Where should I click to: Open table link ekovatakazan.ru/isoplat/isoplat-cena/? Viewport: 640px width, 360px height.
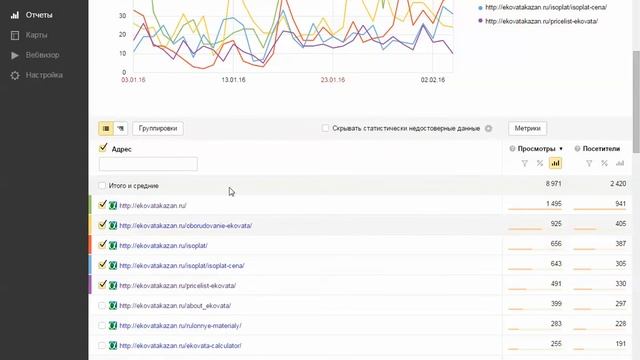click(182, 266)
